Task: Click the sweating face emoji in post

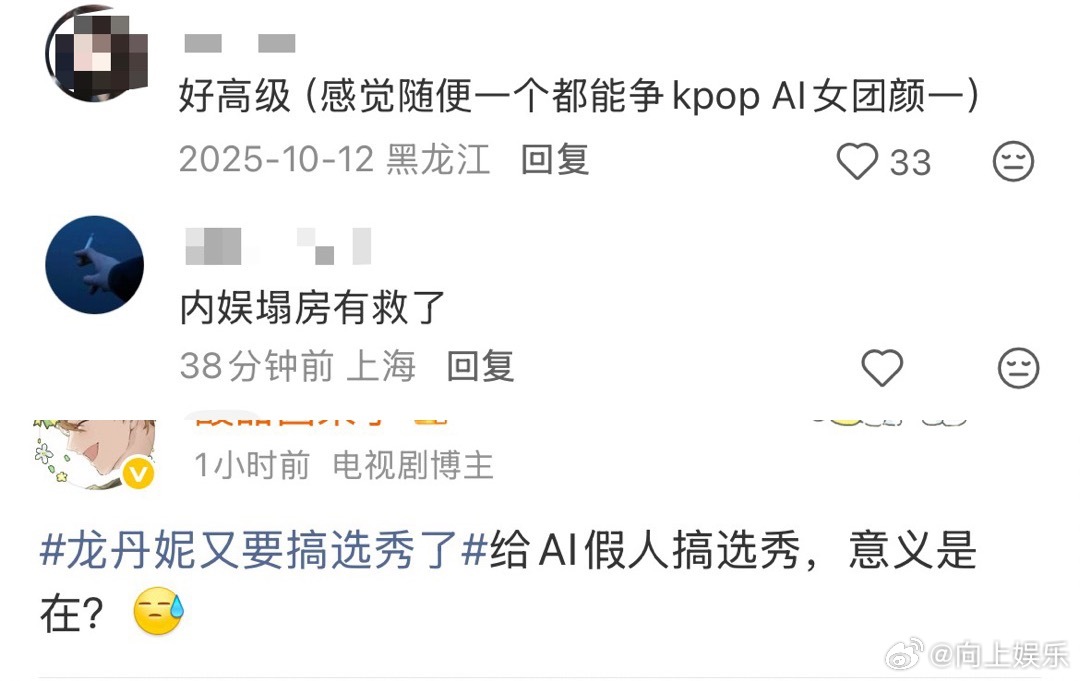Action: coord(158,611)
